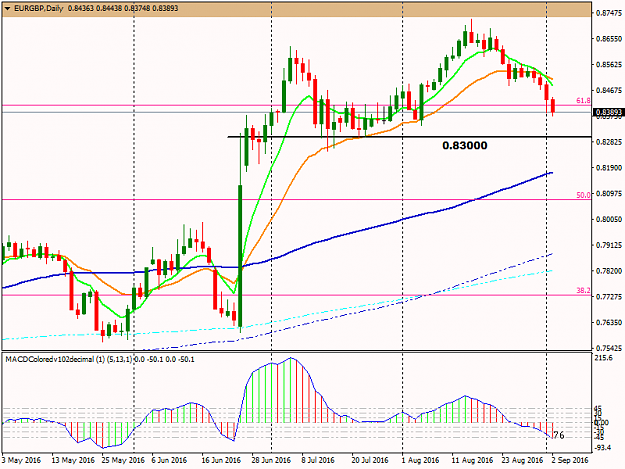Select the 0.87475 price axis value
The image size is (625, 469).
(609, 13)
